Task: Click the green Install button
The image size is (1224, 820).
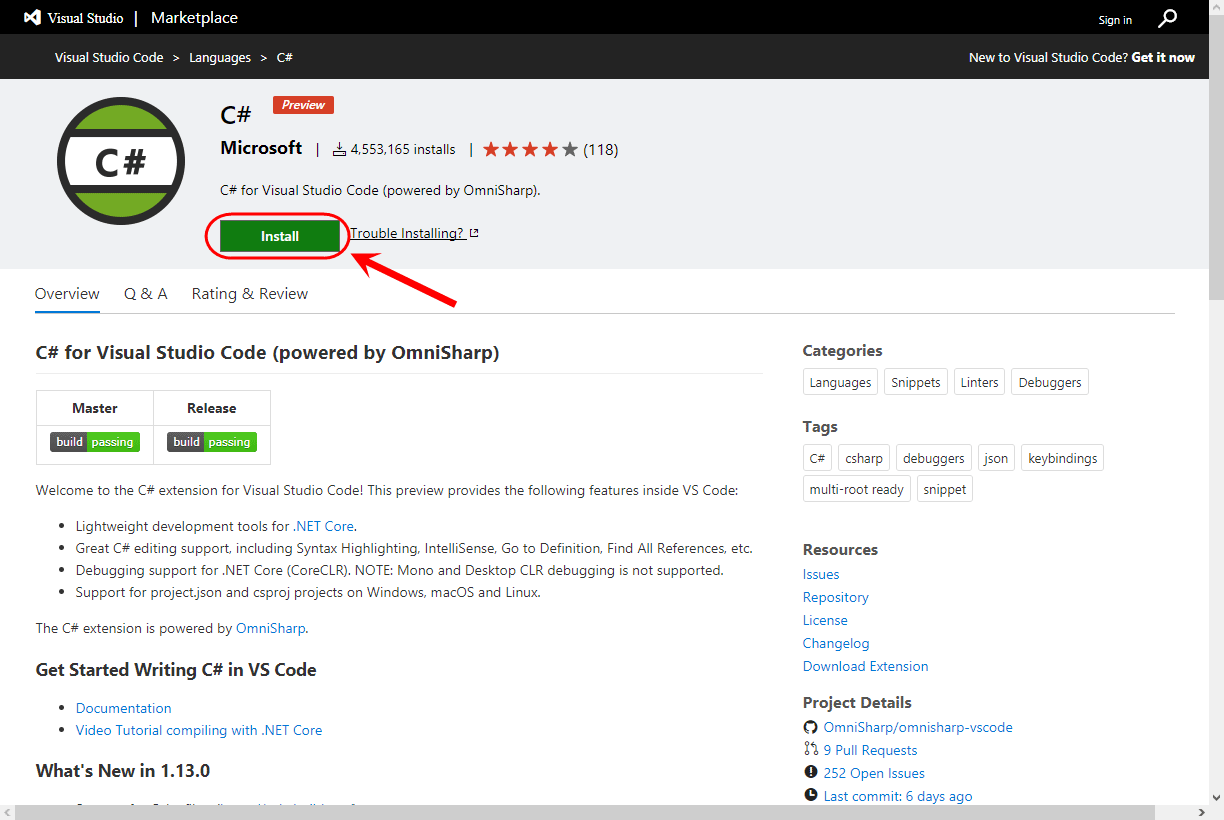Action: tap(280, 236)
